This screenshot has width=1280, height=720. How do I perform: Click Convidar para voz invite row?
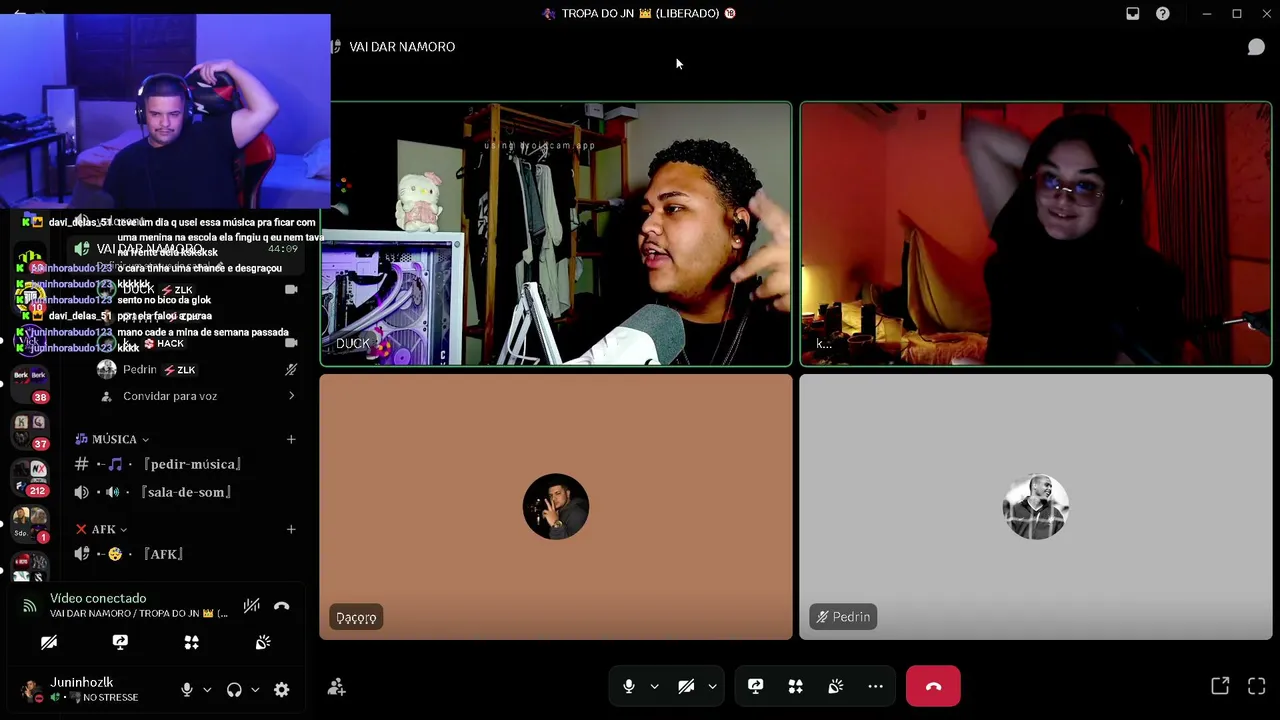point(197,396)
